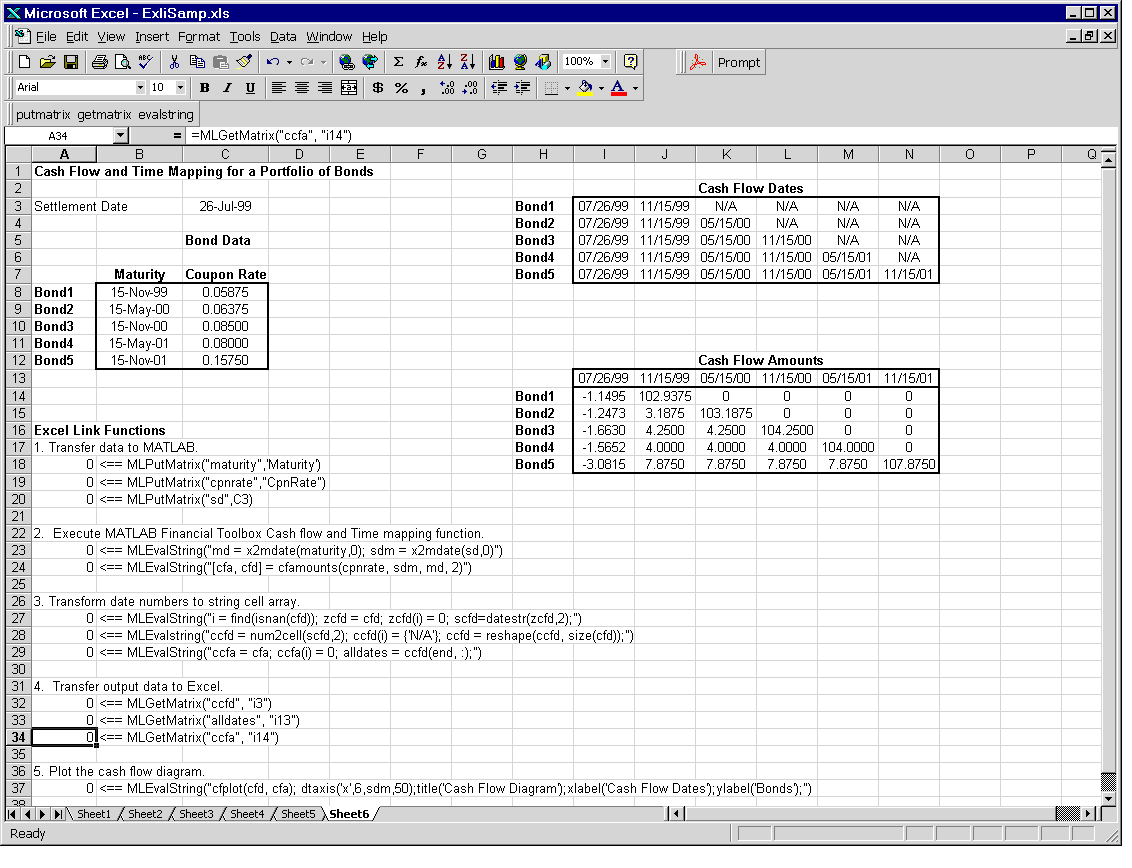The width and height of the screenshot is (1132, 868).
Task: Click the Fill Color paint bucket swatch
Action: click(x=585, y=88)
